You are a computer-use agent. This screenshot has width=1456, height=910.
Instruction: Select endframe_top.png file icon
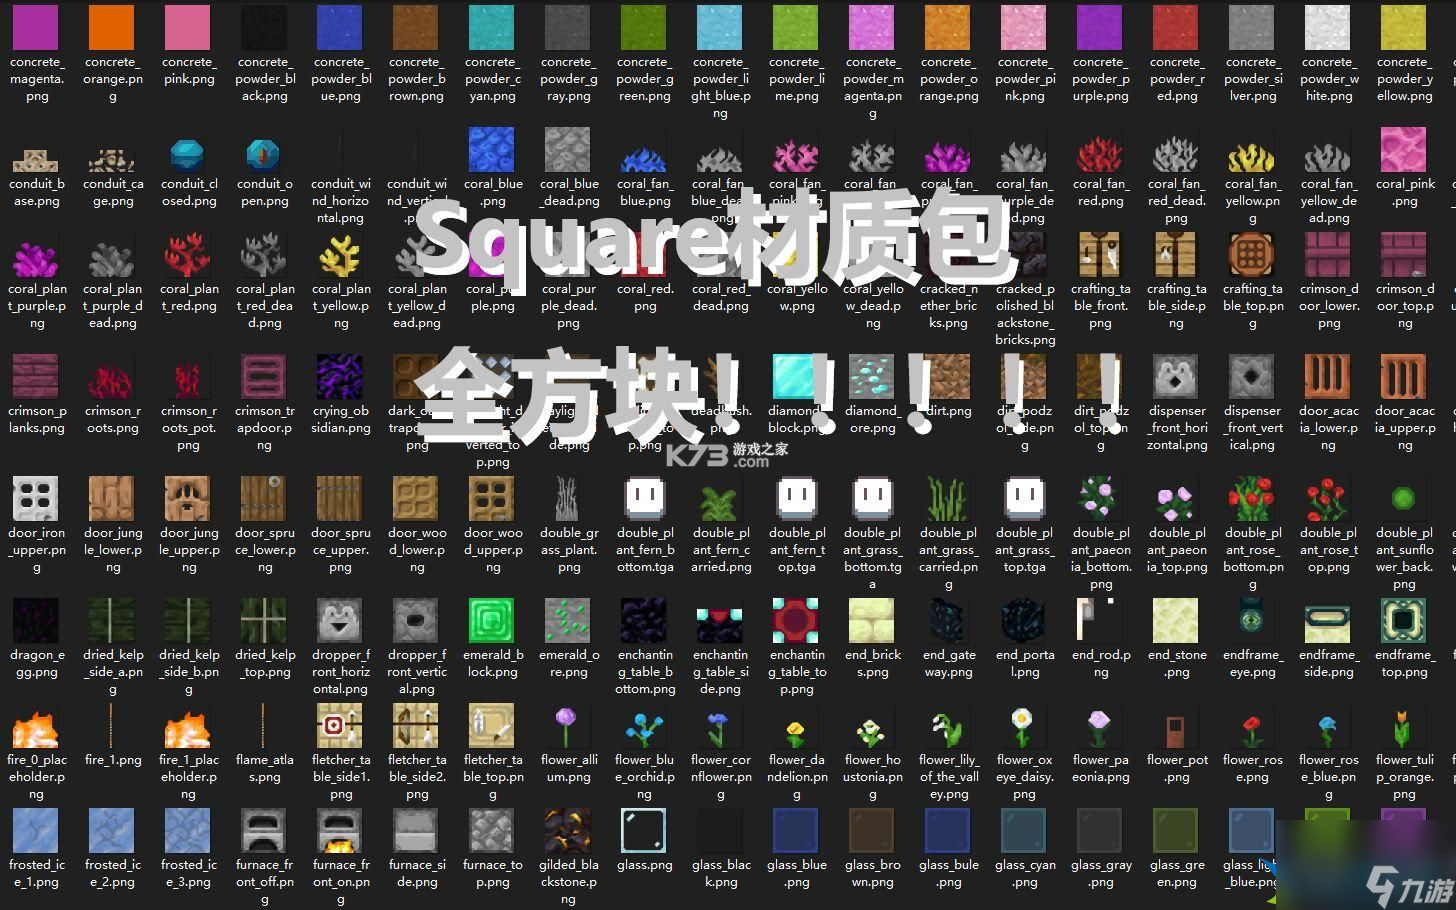(1404, 620)
